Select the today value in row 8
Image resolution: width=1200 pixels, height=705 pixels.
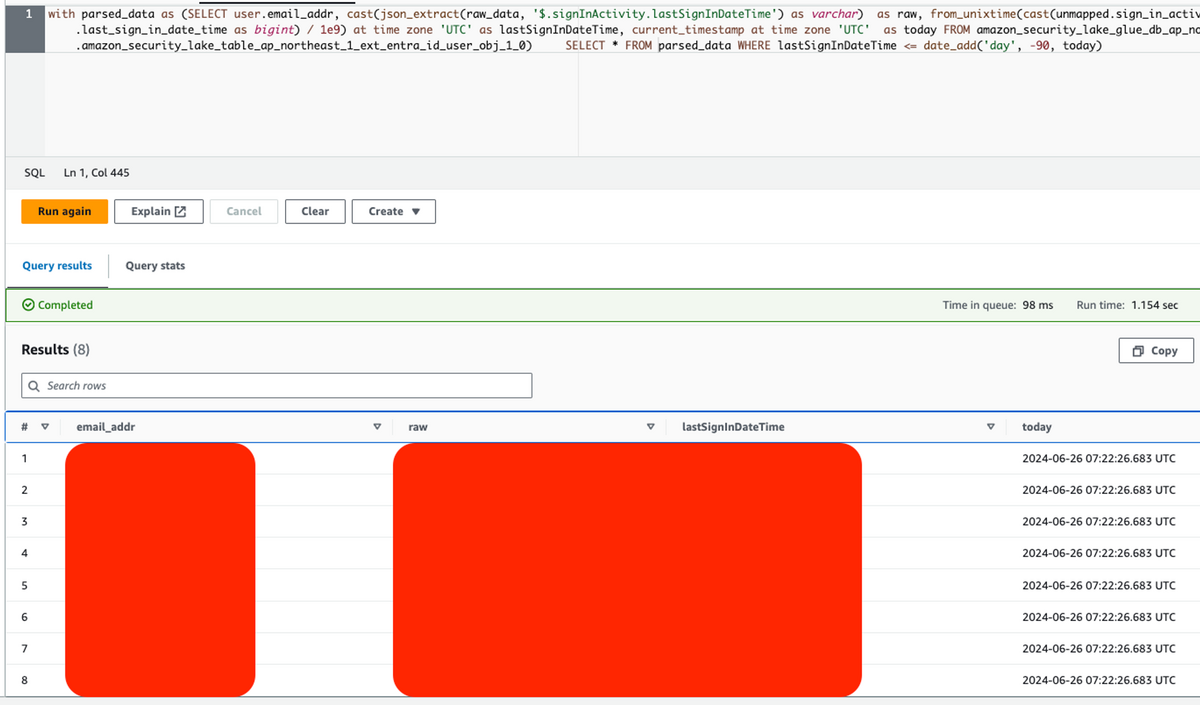pos(1098,680)
